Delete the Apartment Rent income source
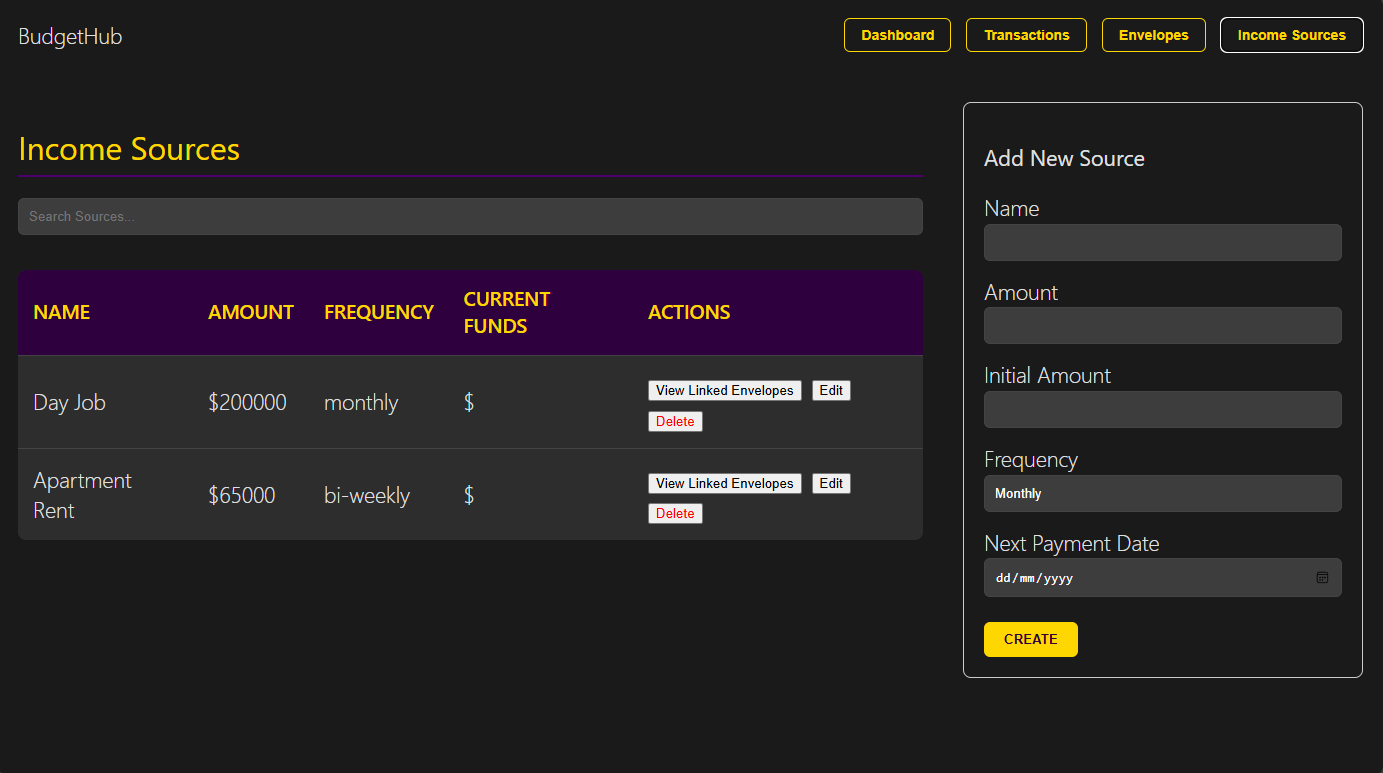1383x773 pixels. (675, 513)
